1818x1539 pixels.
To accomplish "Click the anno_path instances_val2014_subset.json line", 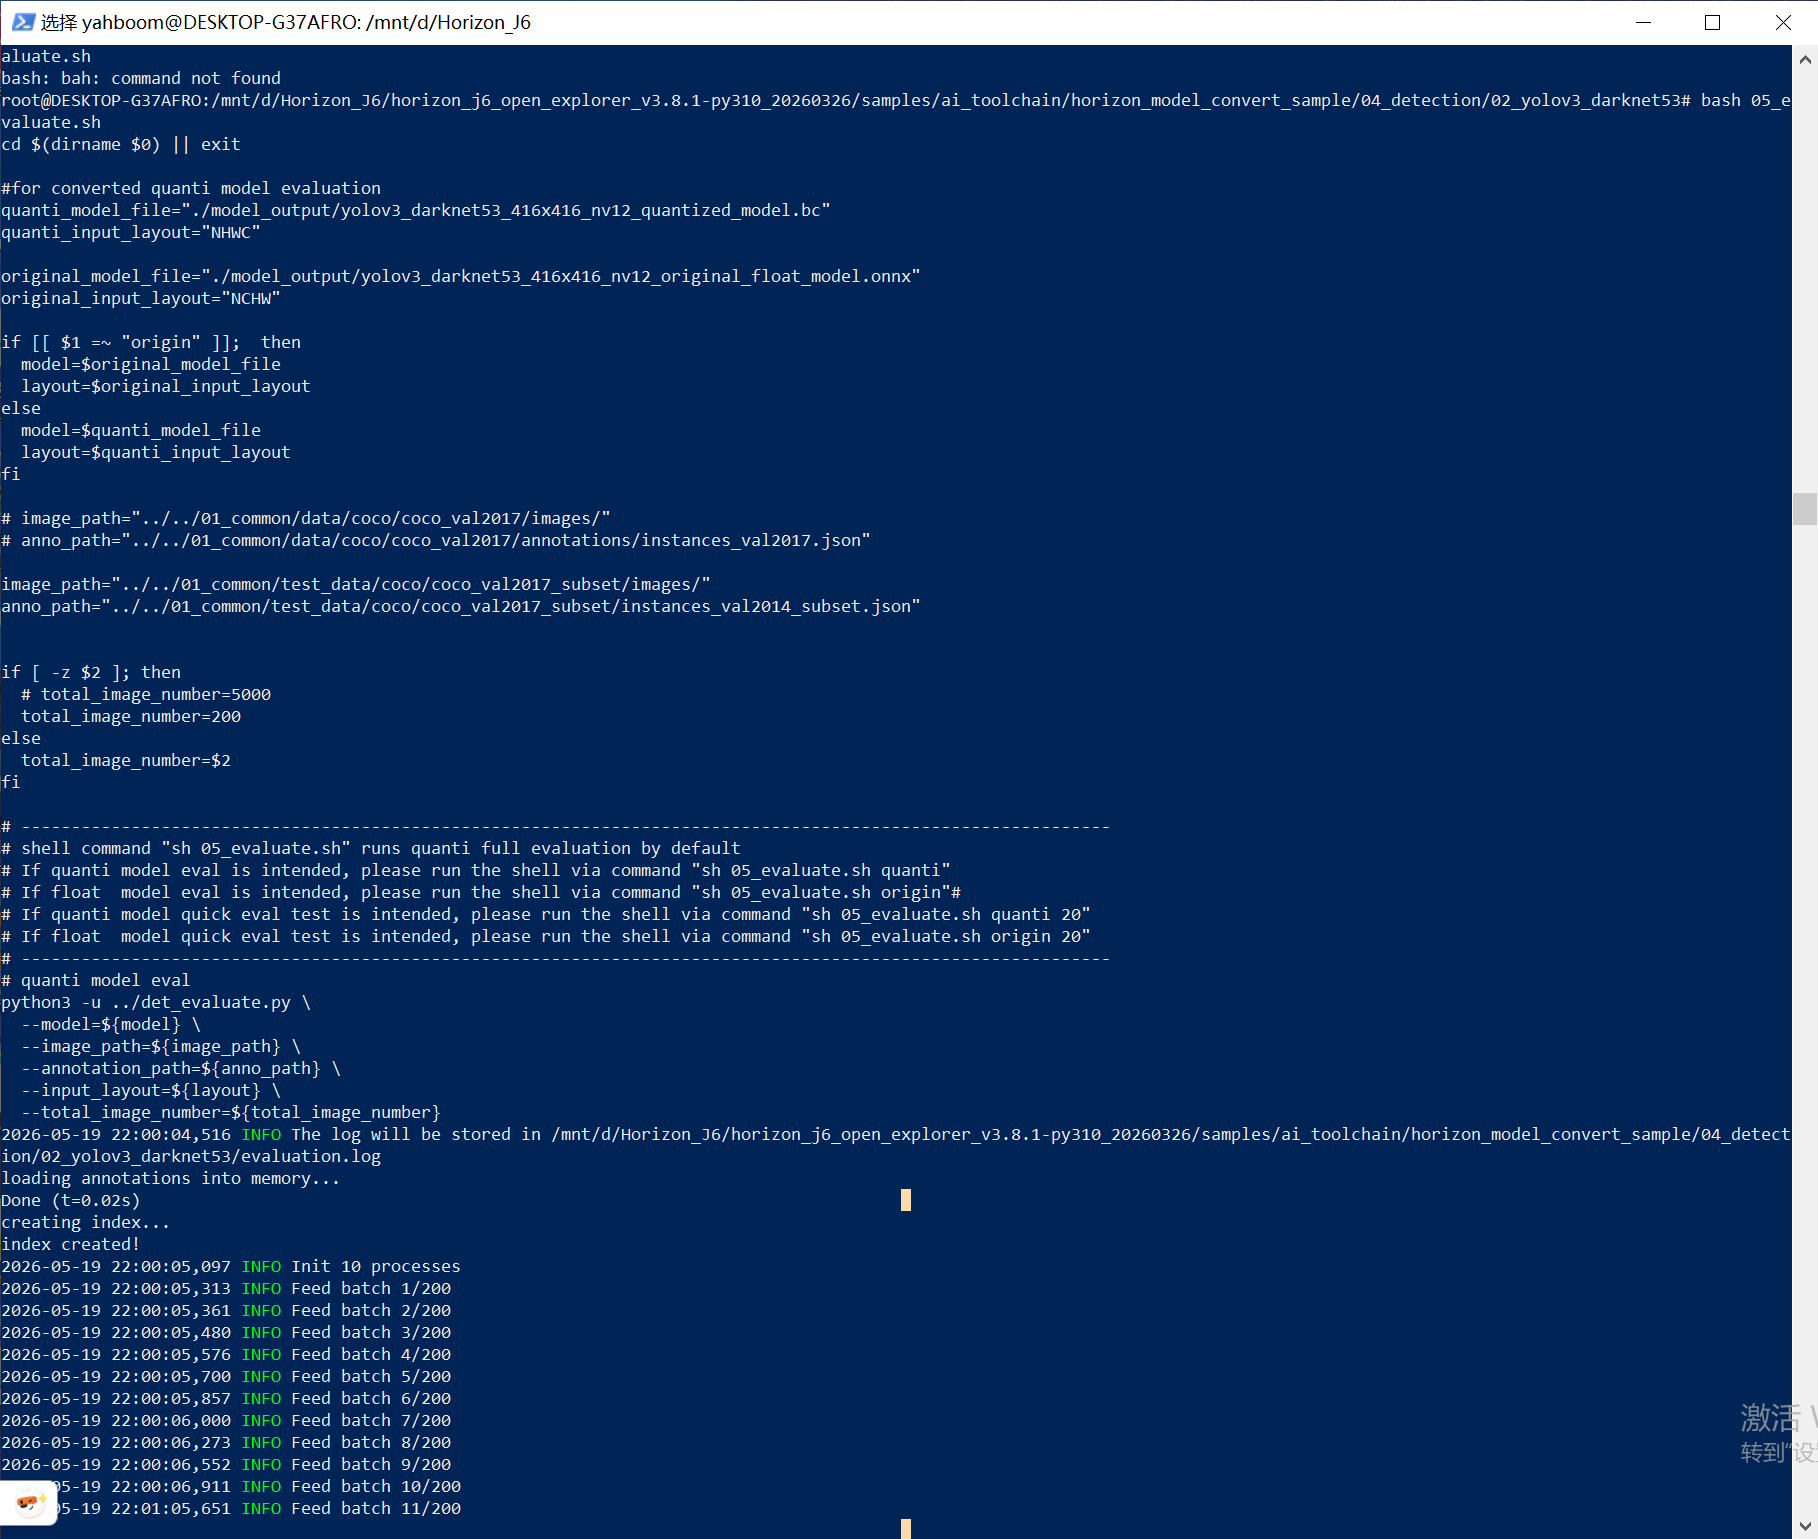I will (x=461, y=606).
